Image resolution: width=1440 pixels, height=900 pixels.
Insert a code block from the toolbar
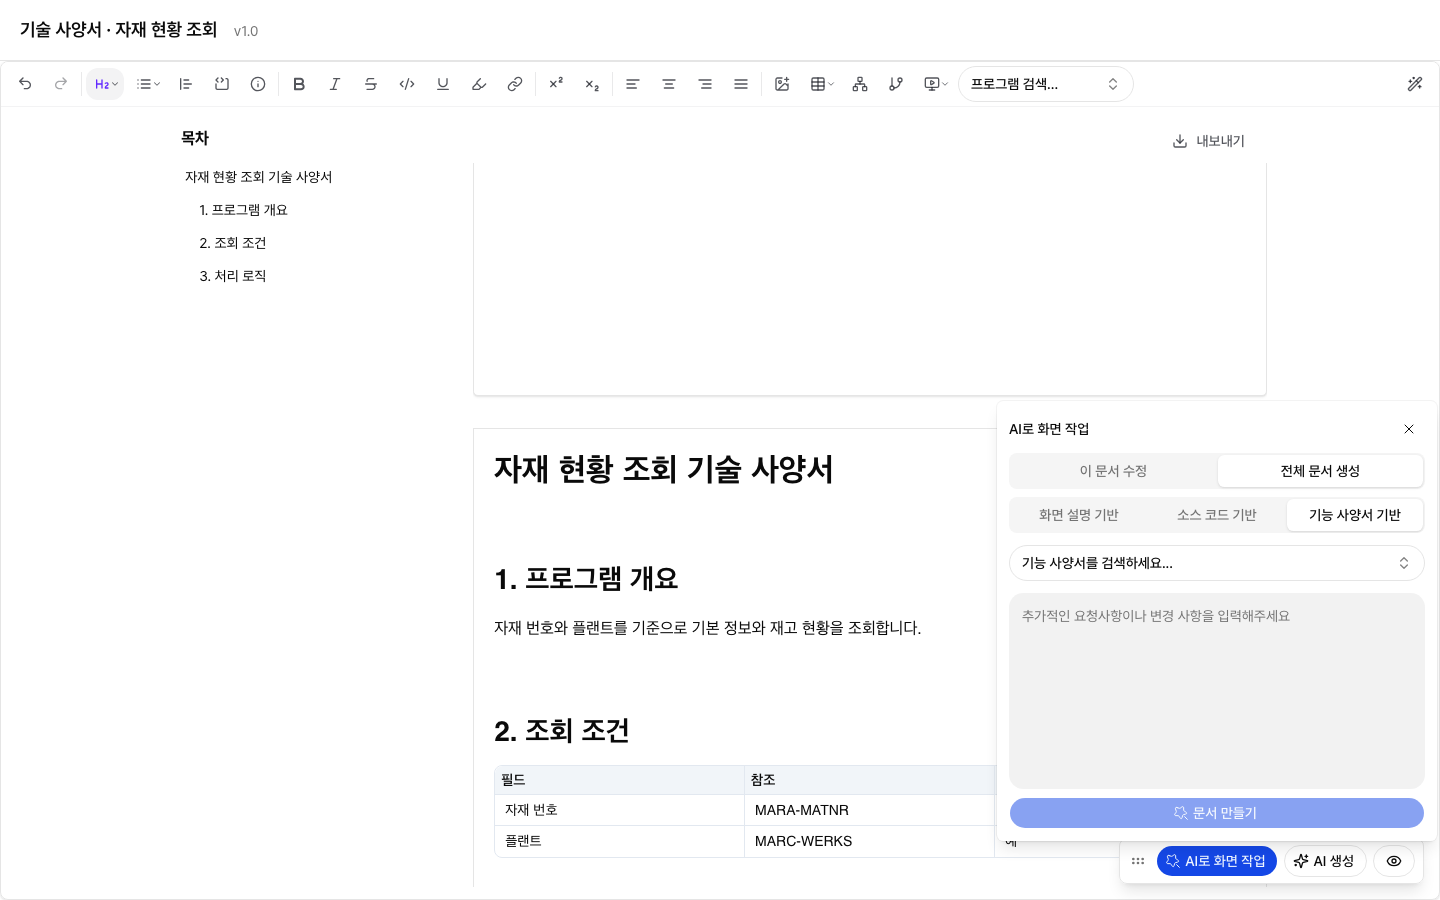pyautogui.click(x=222, y=84)
